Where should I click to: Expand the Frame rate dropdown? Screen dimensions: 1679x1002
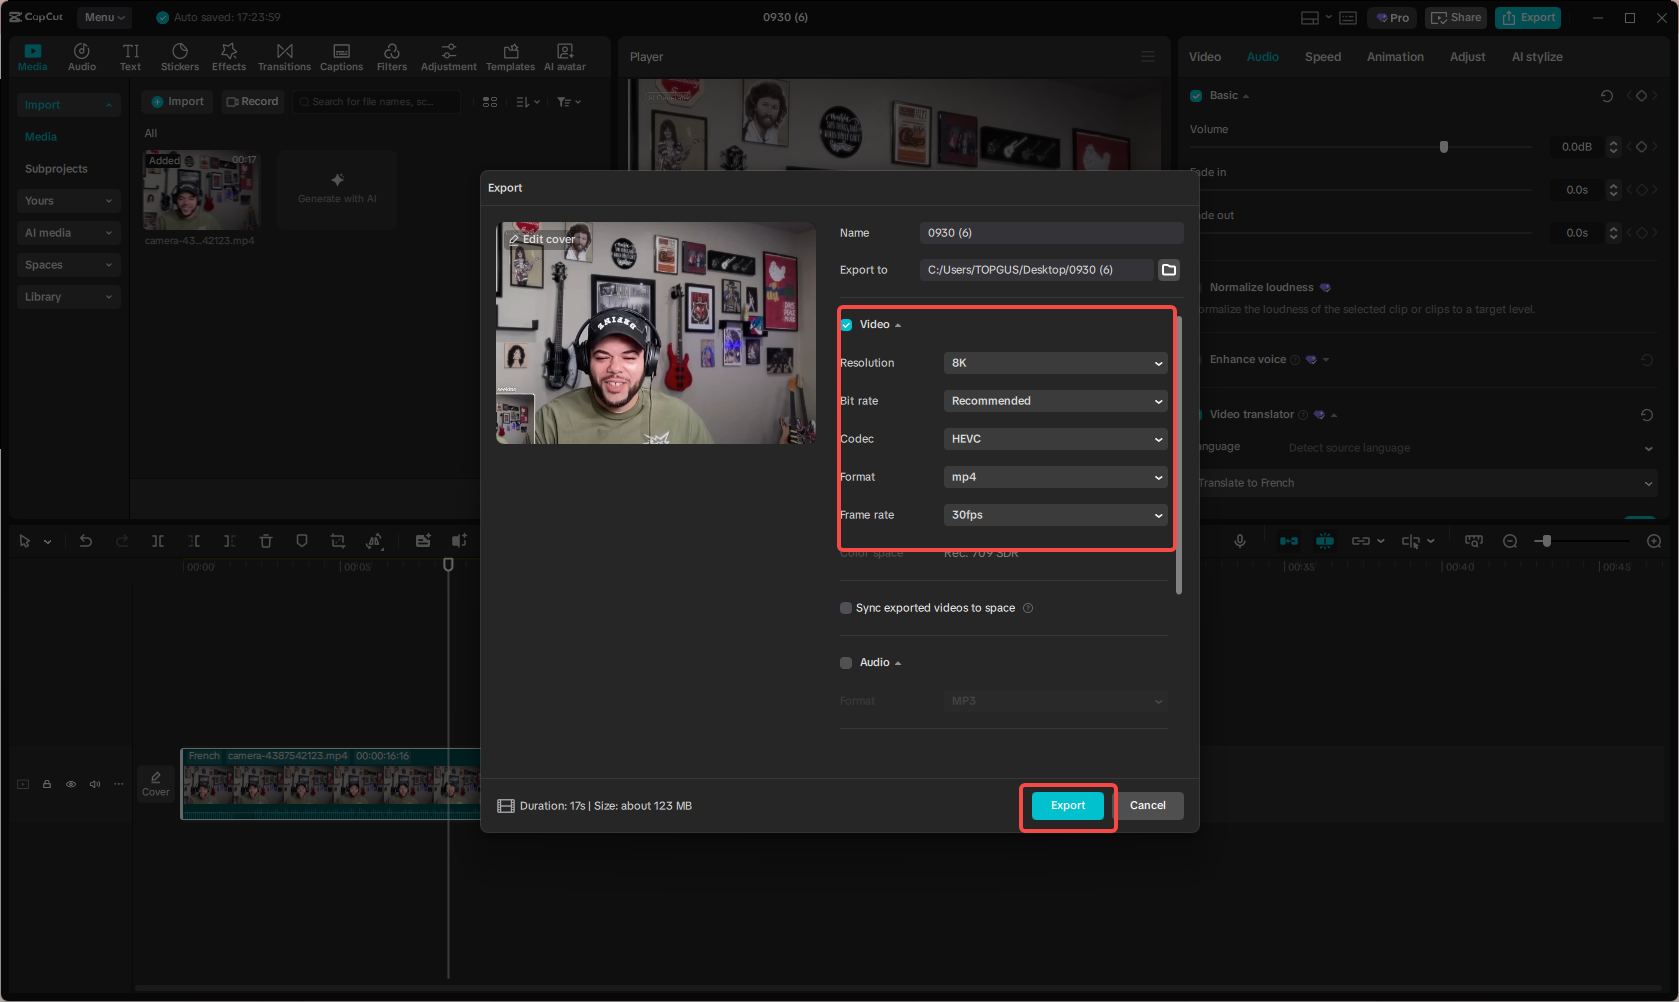(x=1055, y=514)
